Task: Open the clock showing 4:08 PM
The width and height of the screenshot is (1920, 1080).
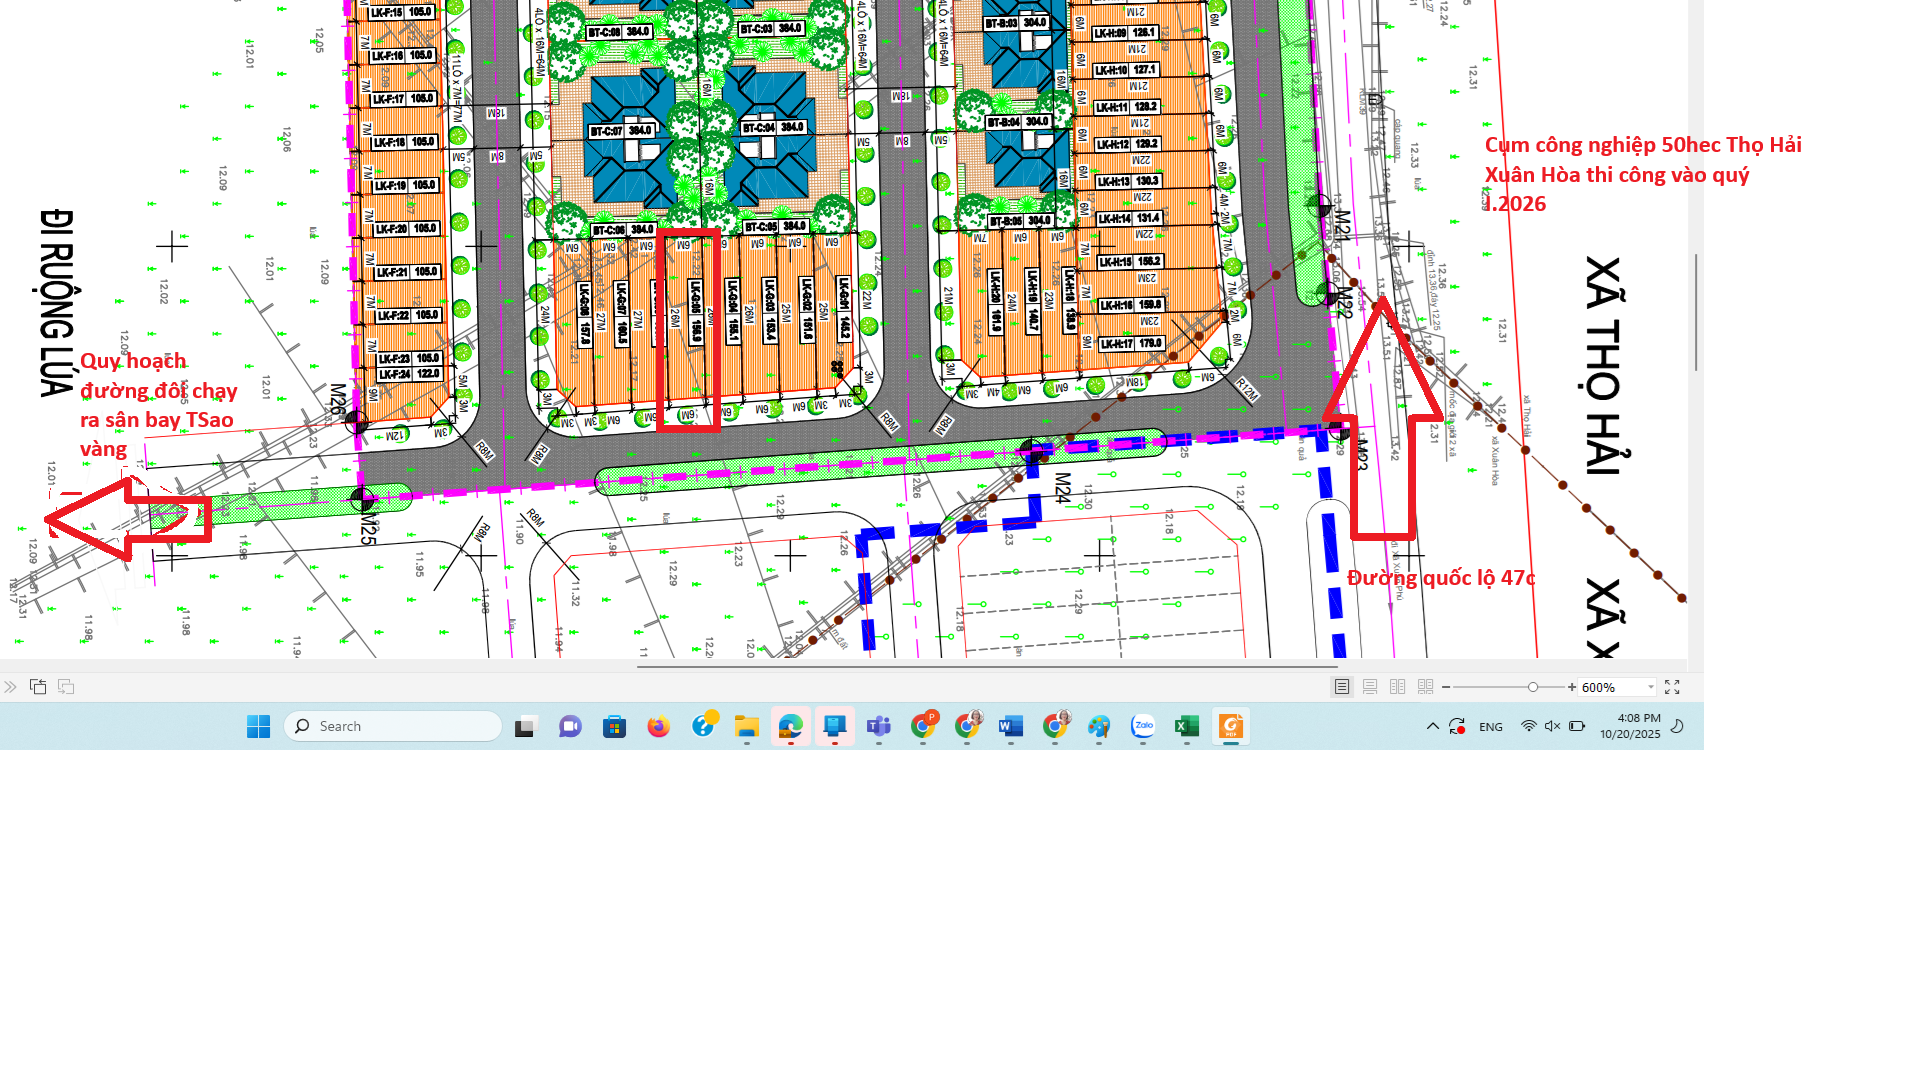Action: pos(1629,726)
